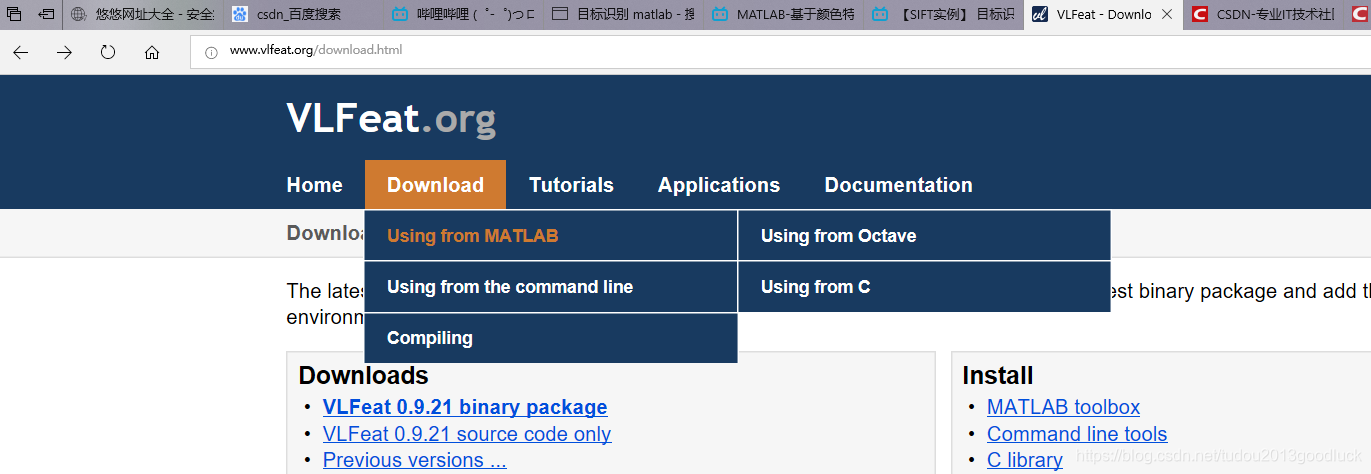This screenshot has height=474, width=1371.
Task: Switch to 【SIFT实例】目标识 tab
Action: (x=942, y=14)
